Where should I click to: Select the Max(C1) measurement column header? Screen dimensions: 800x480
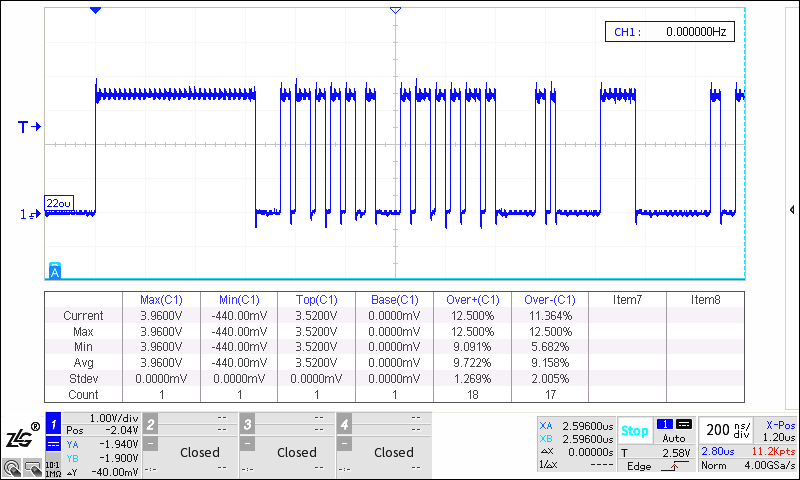[x=161, y=299]
